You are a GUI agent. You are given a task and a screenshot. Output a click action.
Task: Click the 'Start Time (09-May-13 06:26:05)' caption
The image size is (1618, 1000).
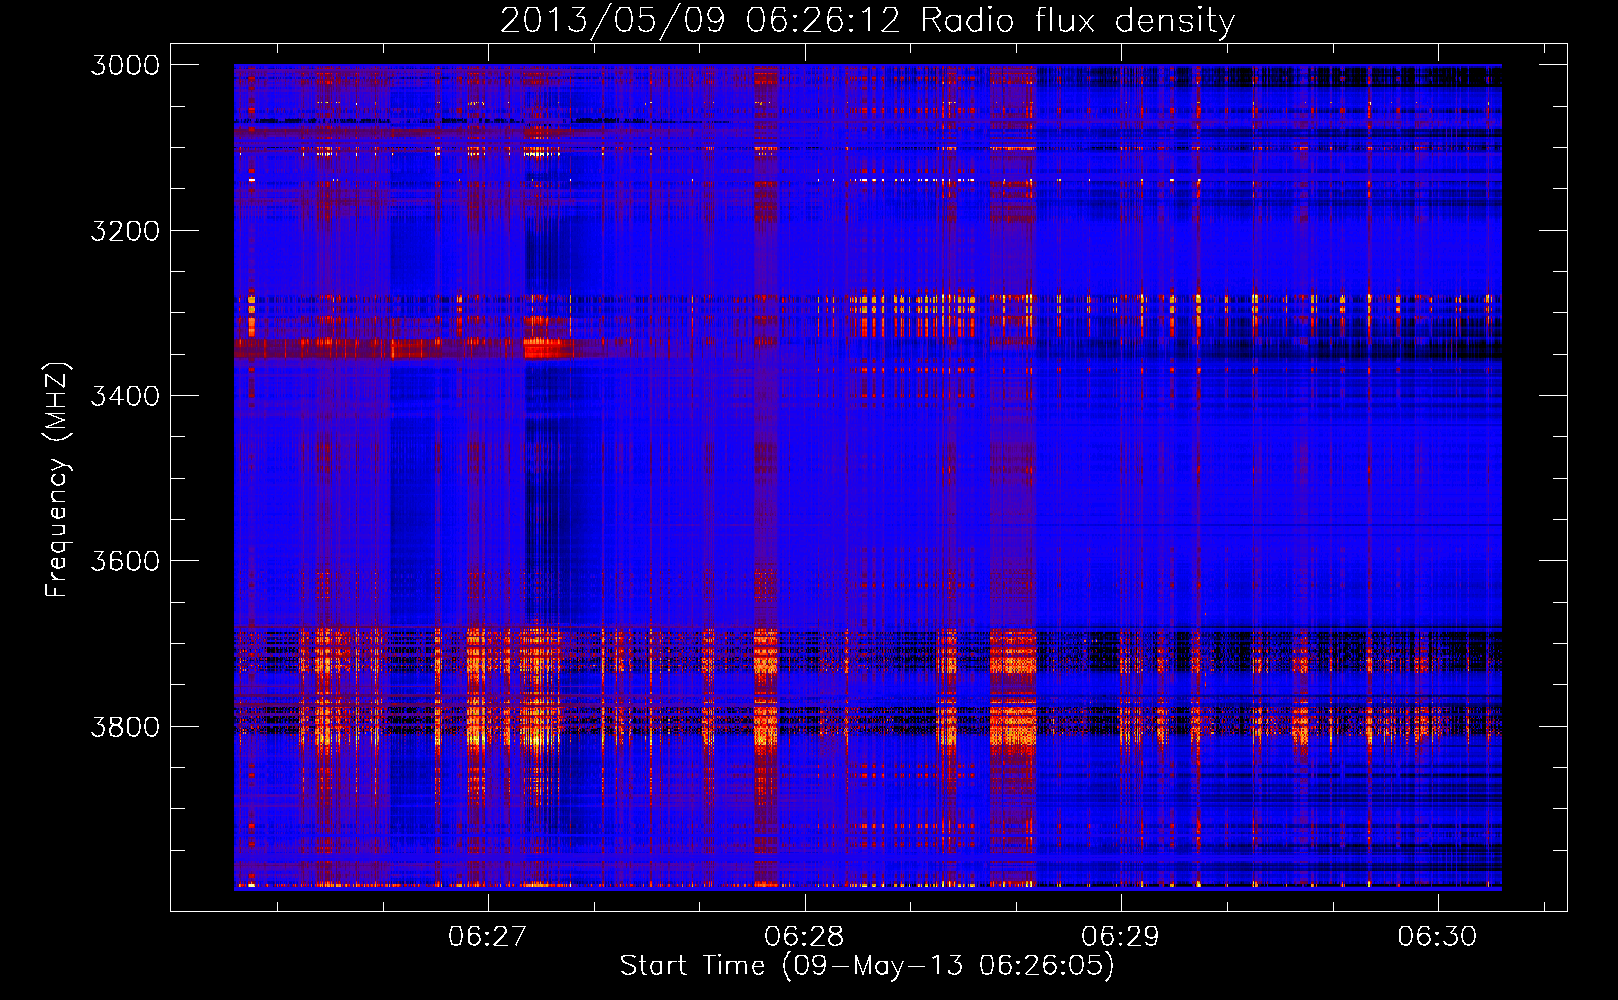click(x=867, y=966)
